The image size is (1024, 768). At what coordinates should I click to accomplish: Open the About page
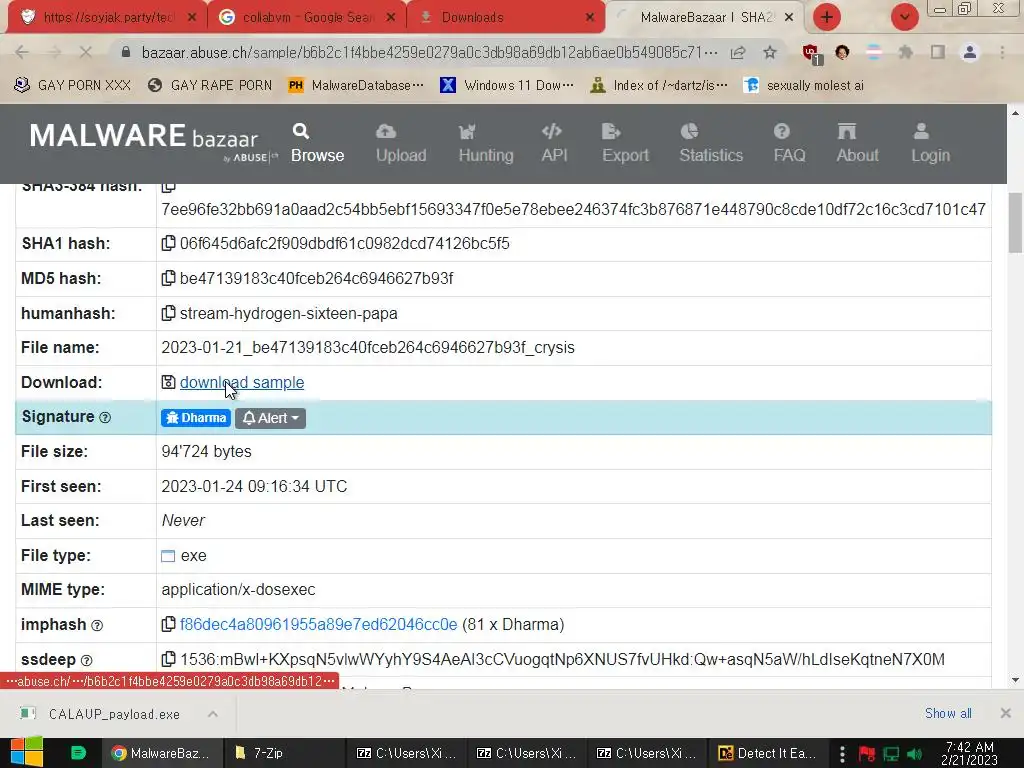point(857,143)
